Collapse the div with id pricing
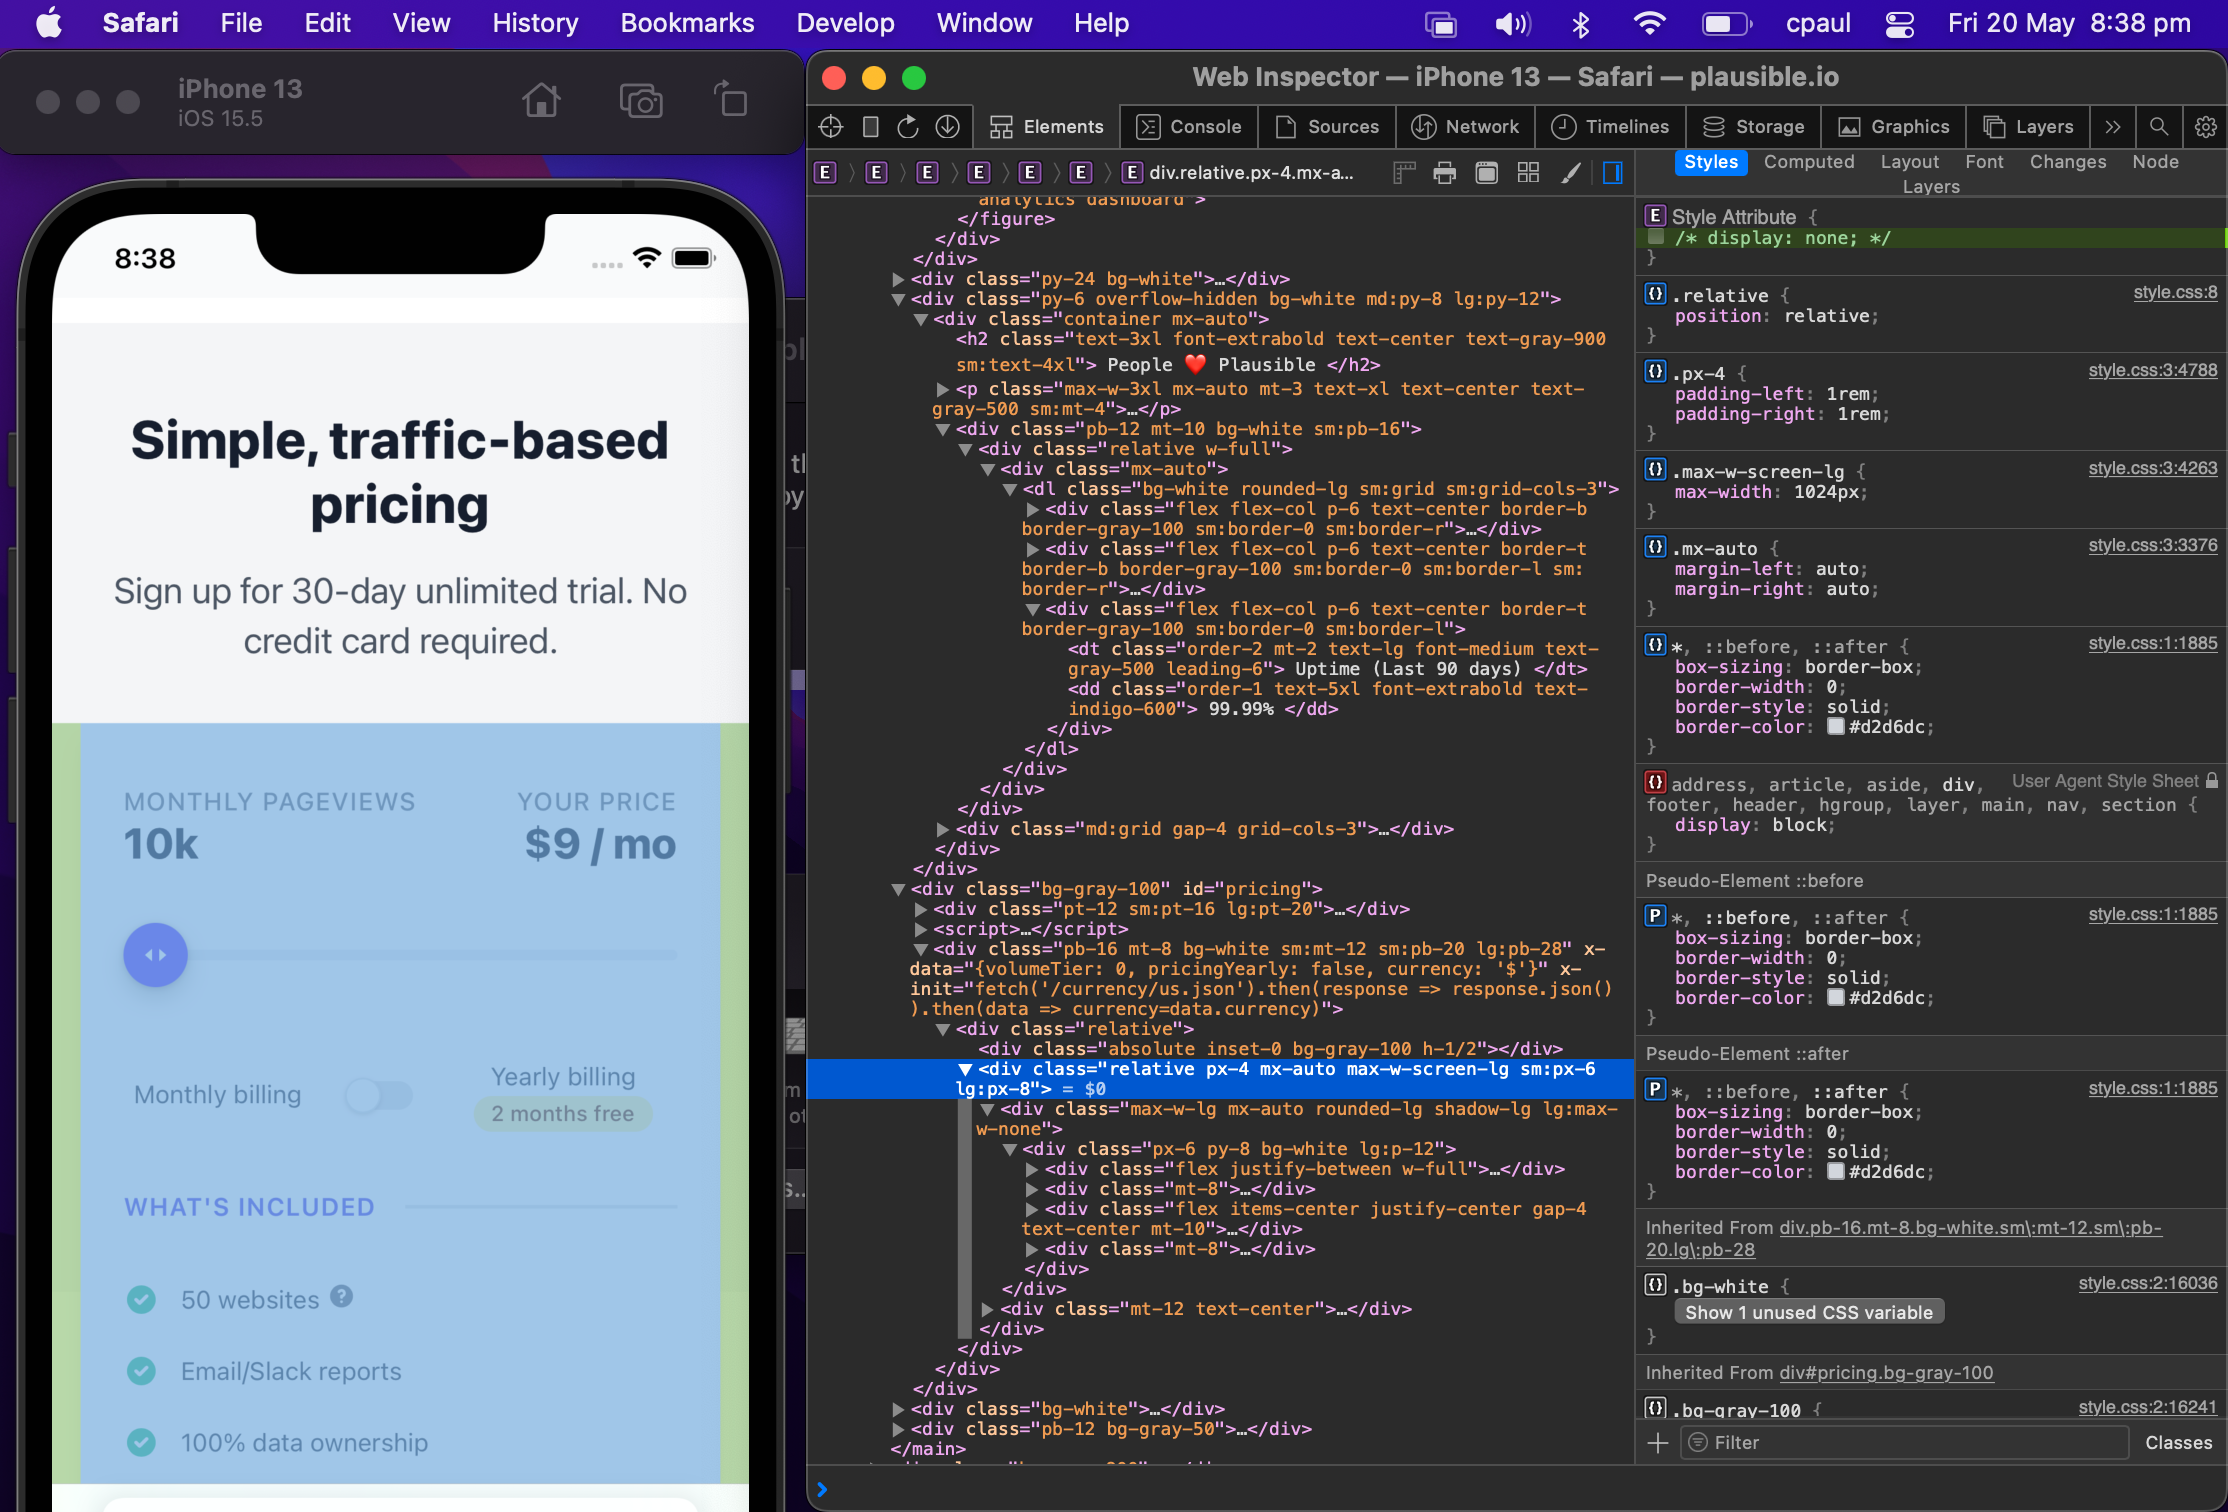2228x1512 pixels. (898, 889)
